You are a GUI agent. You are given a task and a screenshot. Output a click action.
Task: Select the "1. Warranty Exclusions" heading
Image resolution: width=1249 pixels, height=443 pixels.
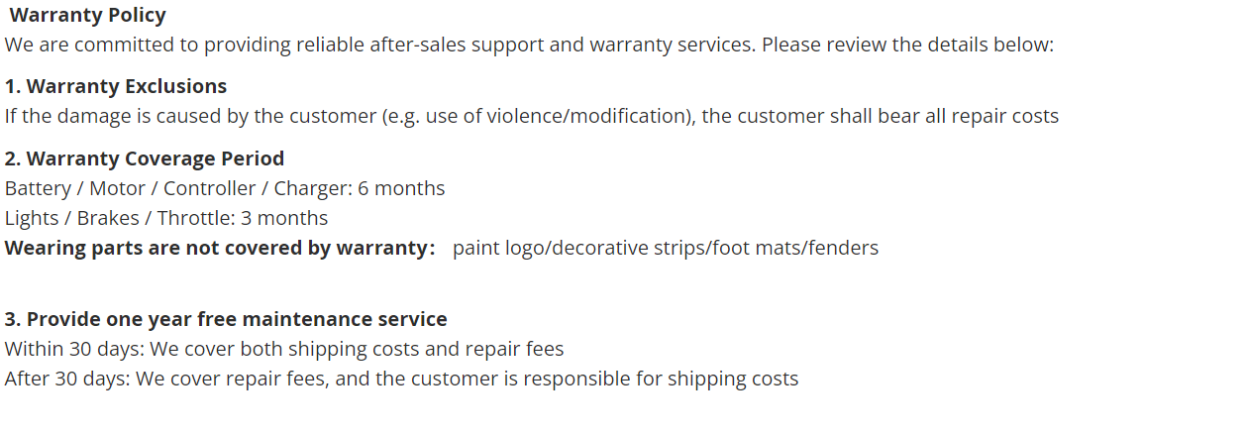(x=116, y=86)
